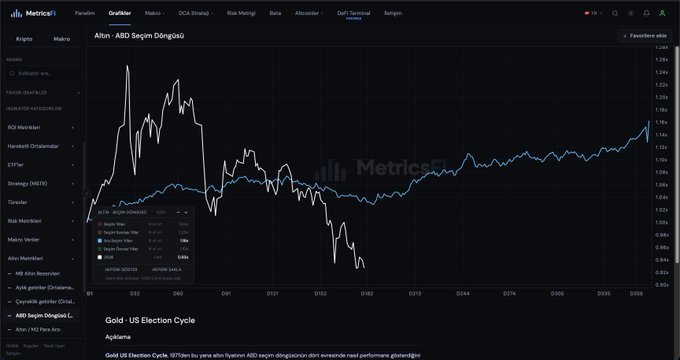Open MB Altın Rezervleri chart
This screenshot has width=680, height=360.
[38, 274]
